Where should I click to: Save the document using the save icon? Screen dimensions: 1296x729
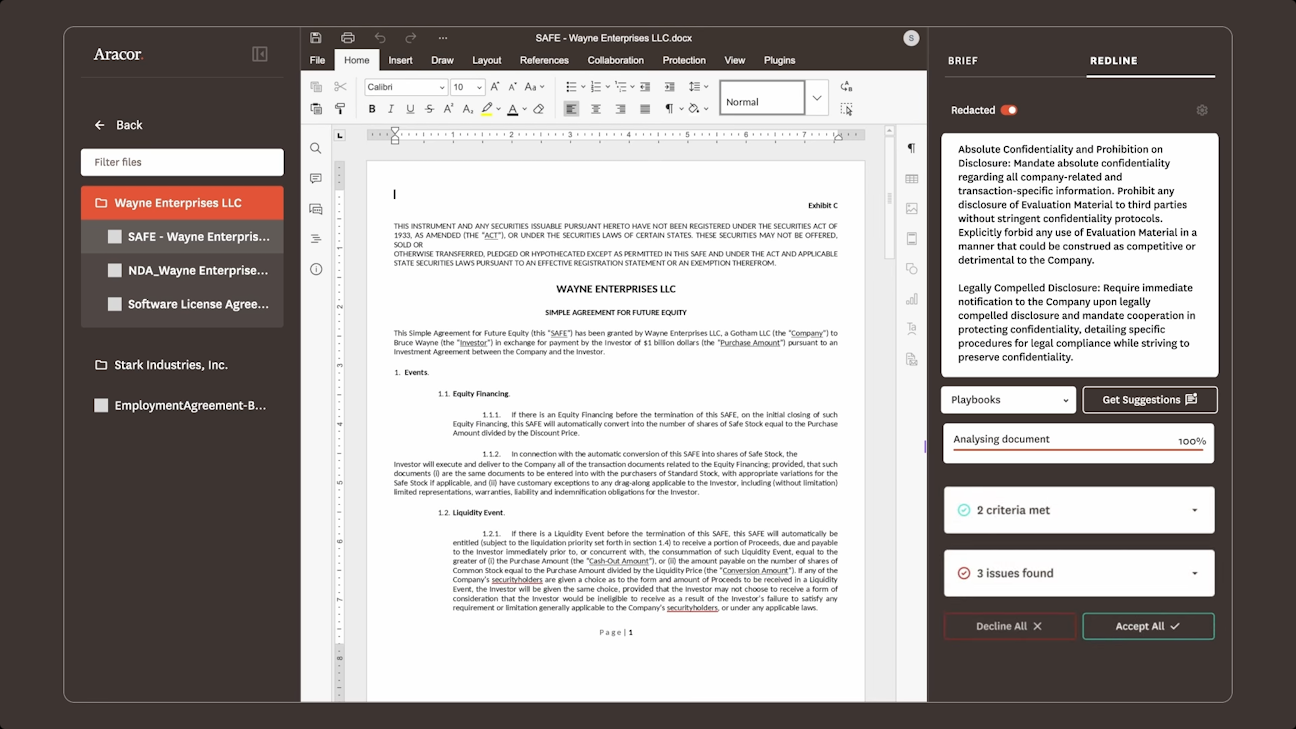pos(316,38)
